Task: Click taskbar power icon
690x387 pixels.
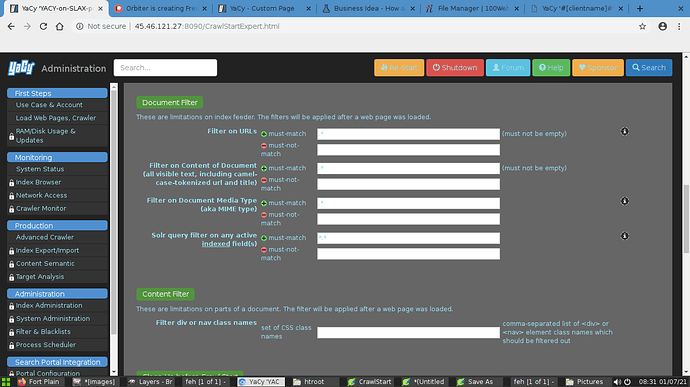Action: [x=628, y=382]
